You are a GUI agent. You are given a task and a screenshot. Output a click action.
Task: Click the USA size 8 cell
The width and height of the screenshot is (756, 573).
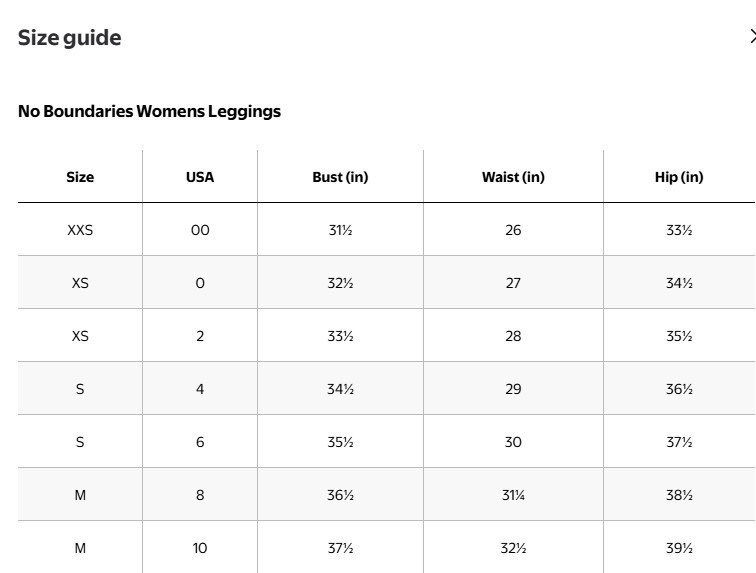pyautogui.click(x=200, y=495)
